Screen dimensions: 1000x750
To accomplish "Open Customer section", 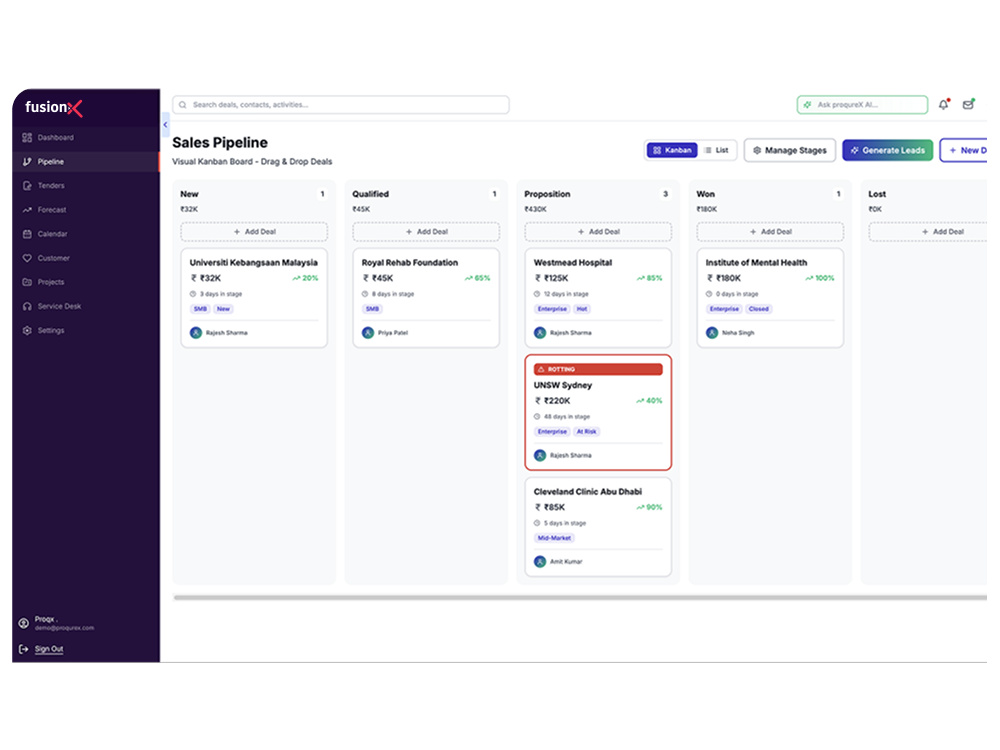I will coord(85,258).
